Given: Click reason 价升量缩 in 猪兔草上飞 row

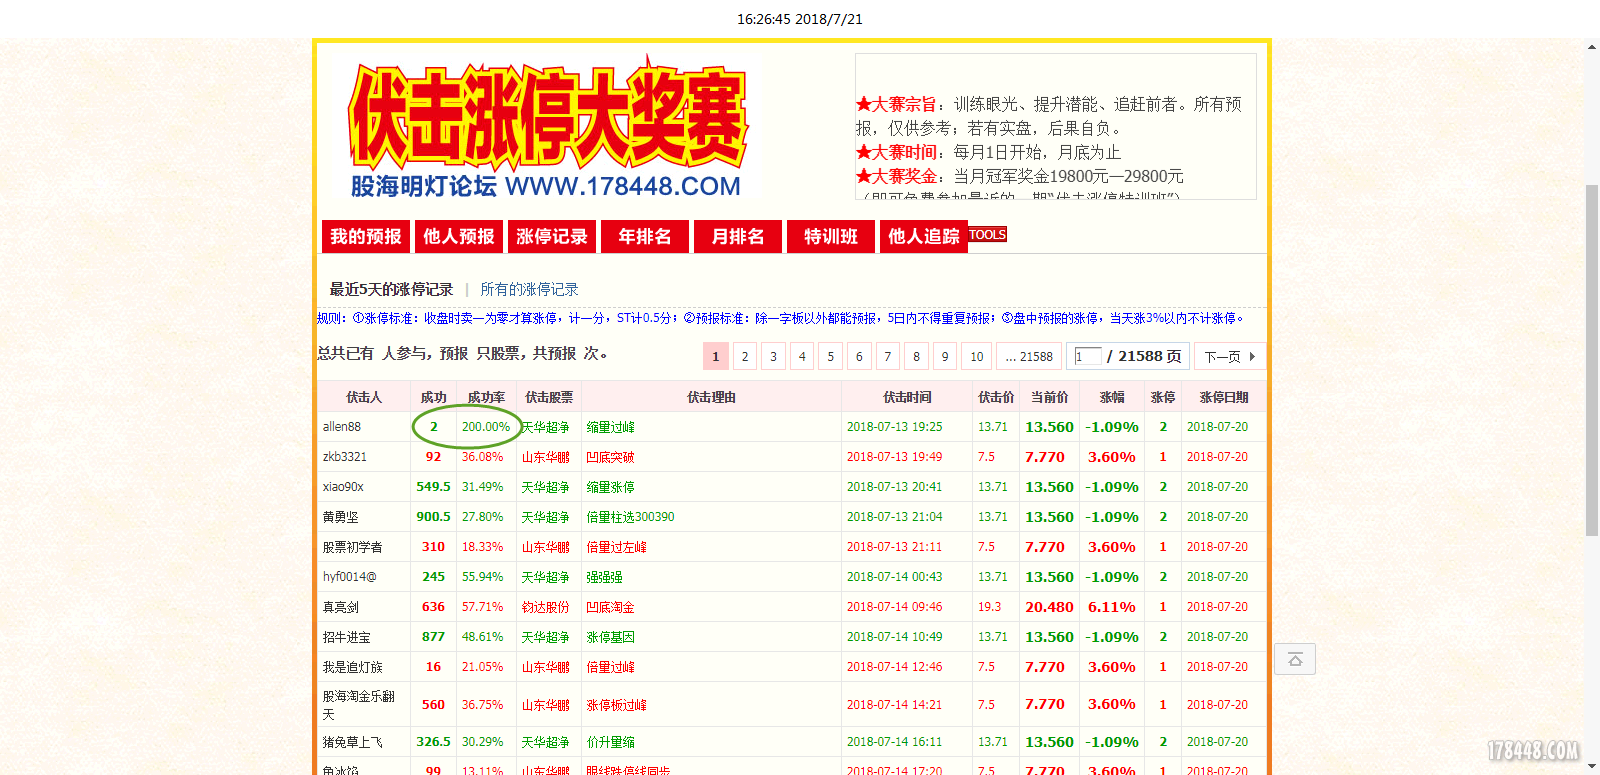Looking at the screenshot, I should pyautogui.click(x=610, y=742).
